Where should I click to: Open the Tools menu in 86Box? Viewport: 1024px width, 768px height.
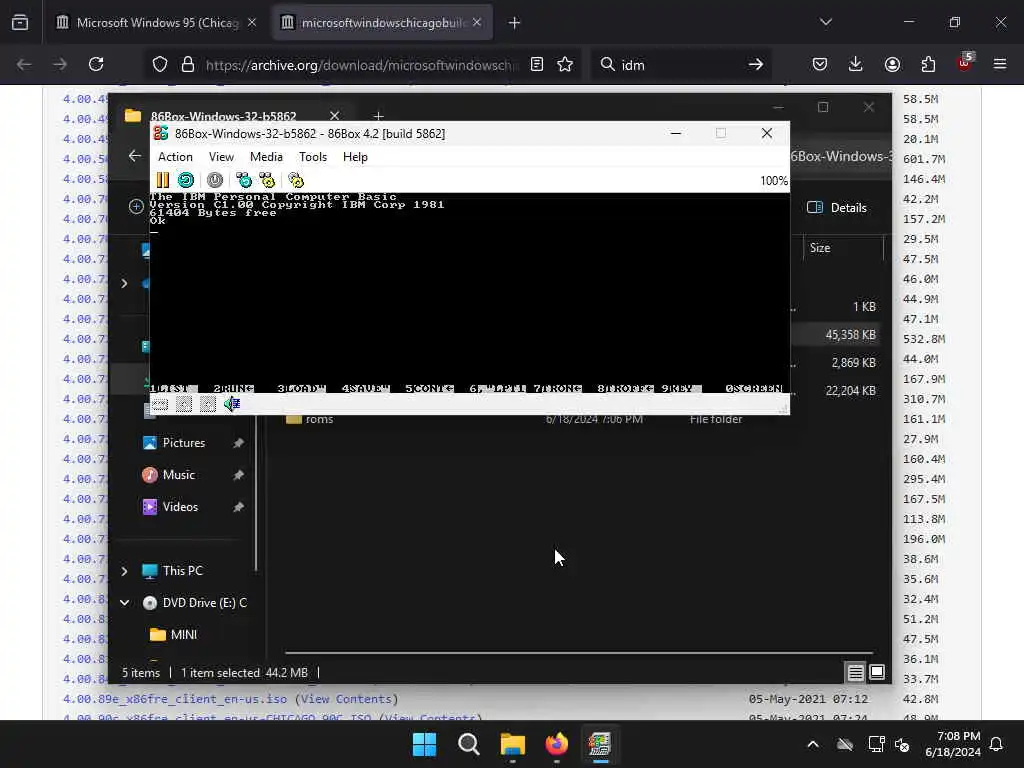[x=313, y=157]
